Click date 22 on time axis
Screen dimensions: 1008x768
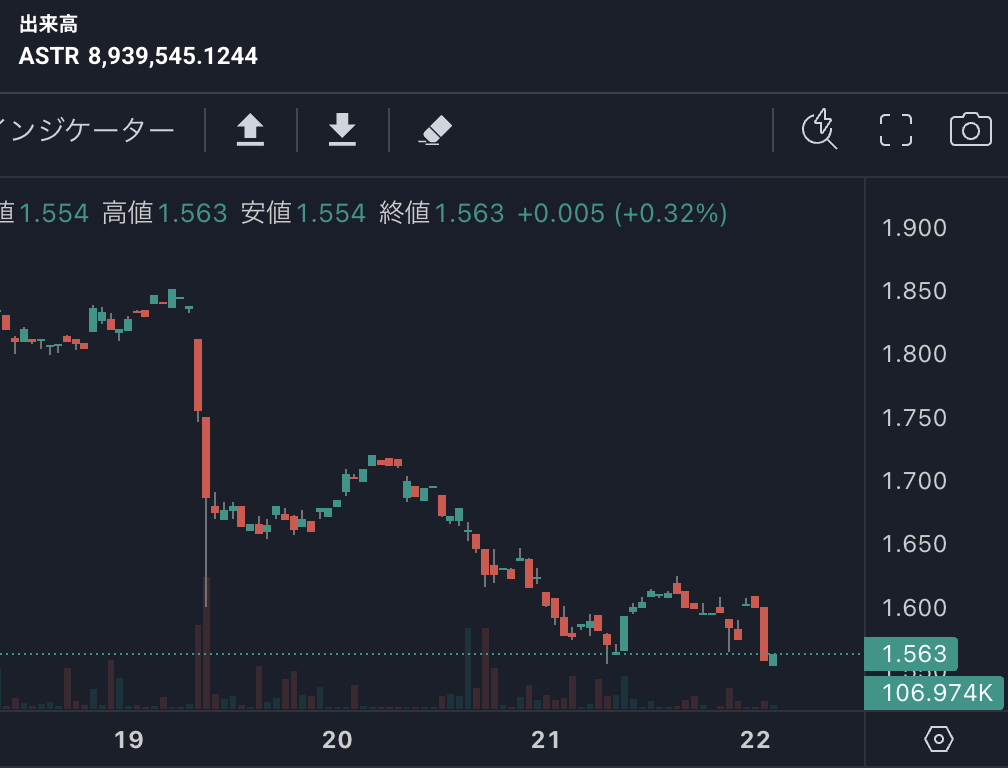tap(755, 740)
